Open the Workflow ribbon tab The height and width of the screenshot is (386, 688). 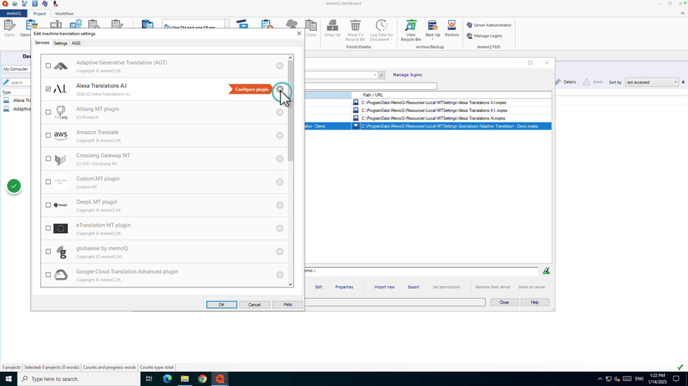[x=64, y=14]
